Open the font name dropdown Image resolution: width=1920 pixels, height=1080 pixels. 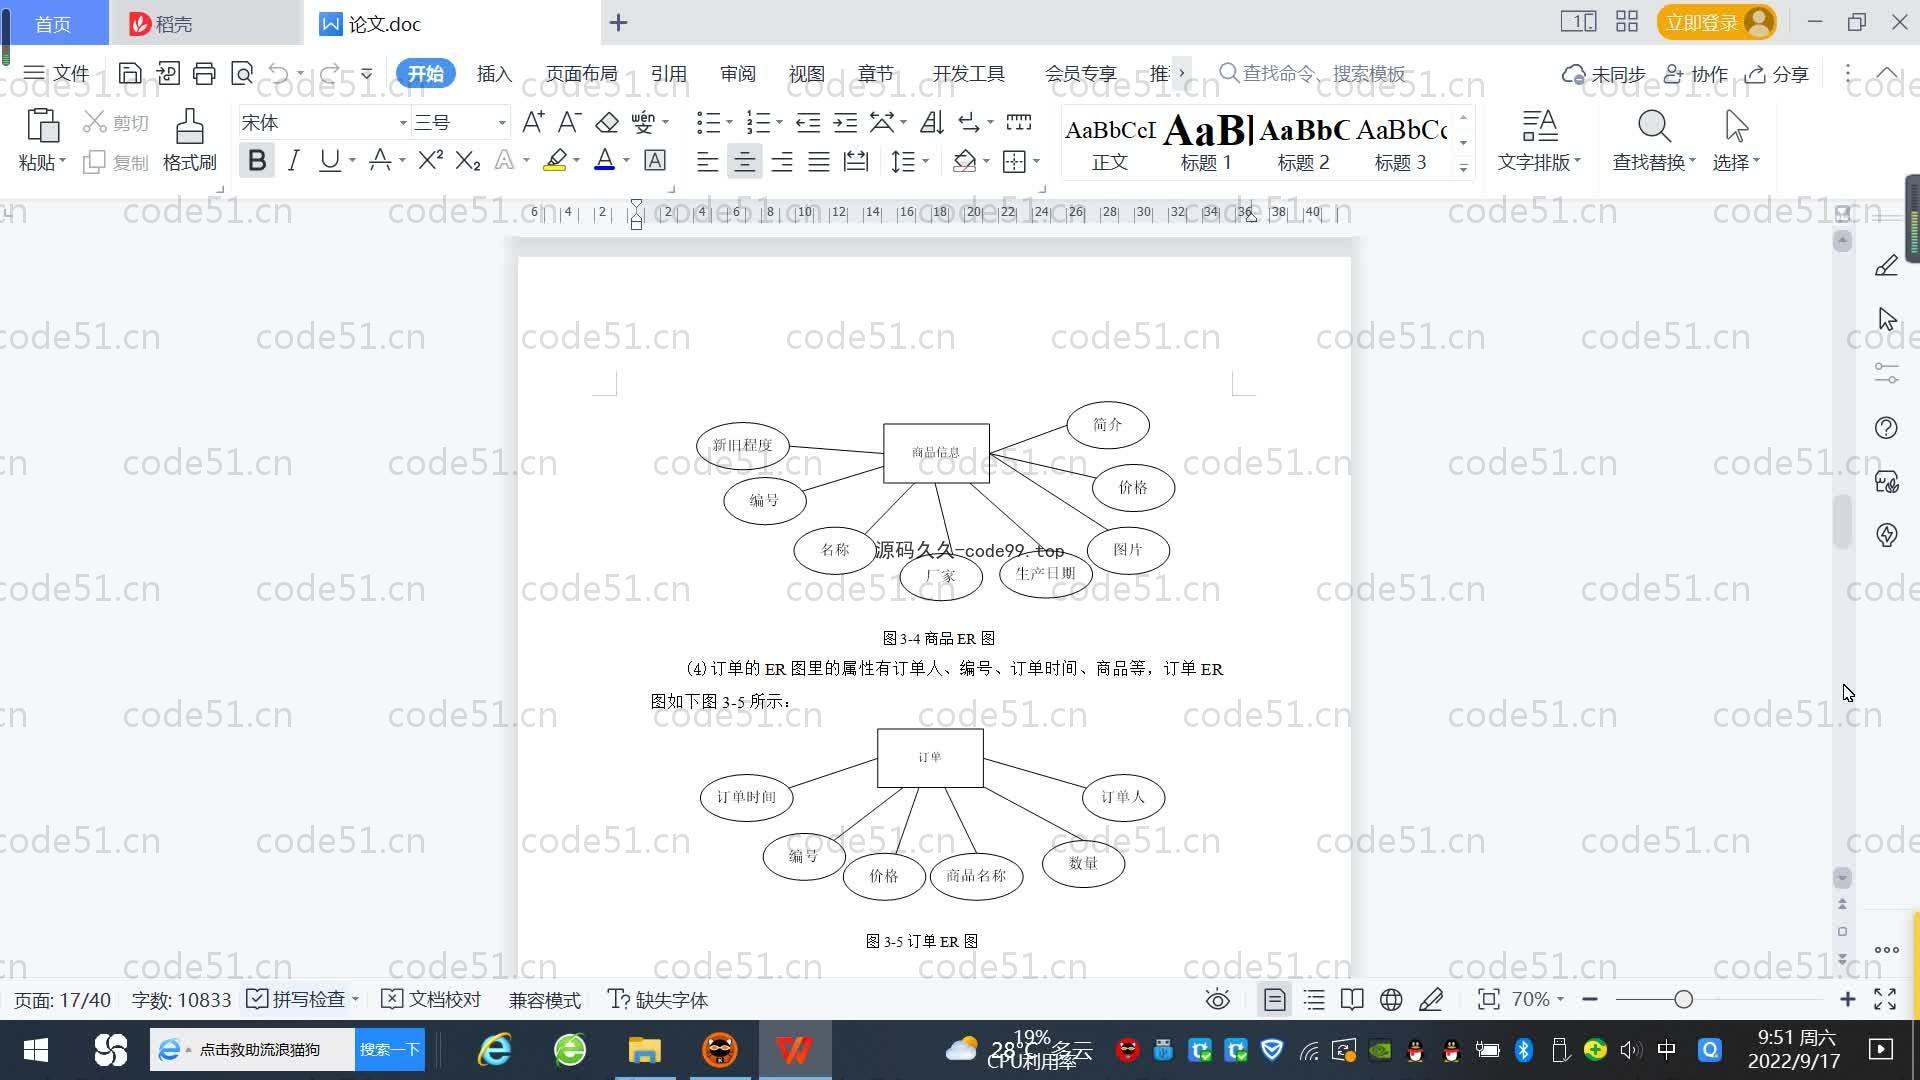(x=403, y=123)
